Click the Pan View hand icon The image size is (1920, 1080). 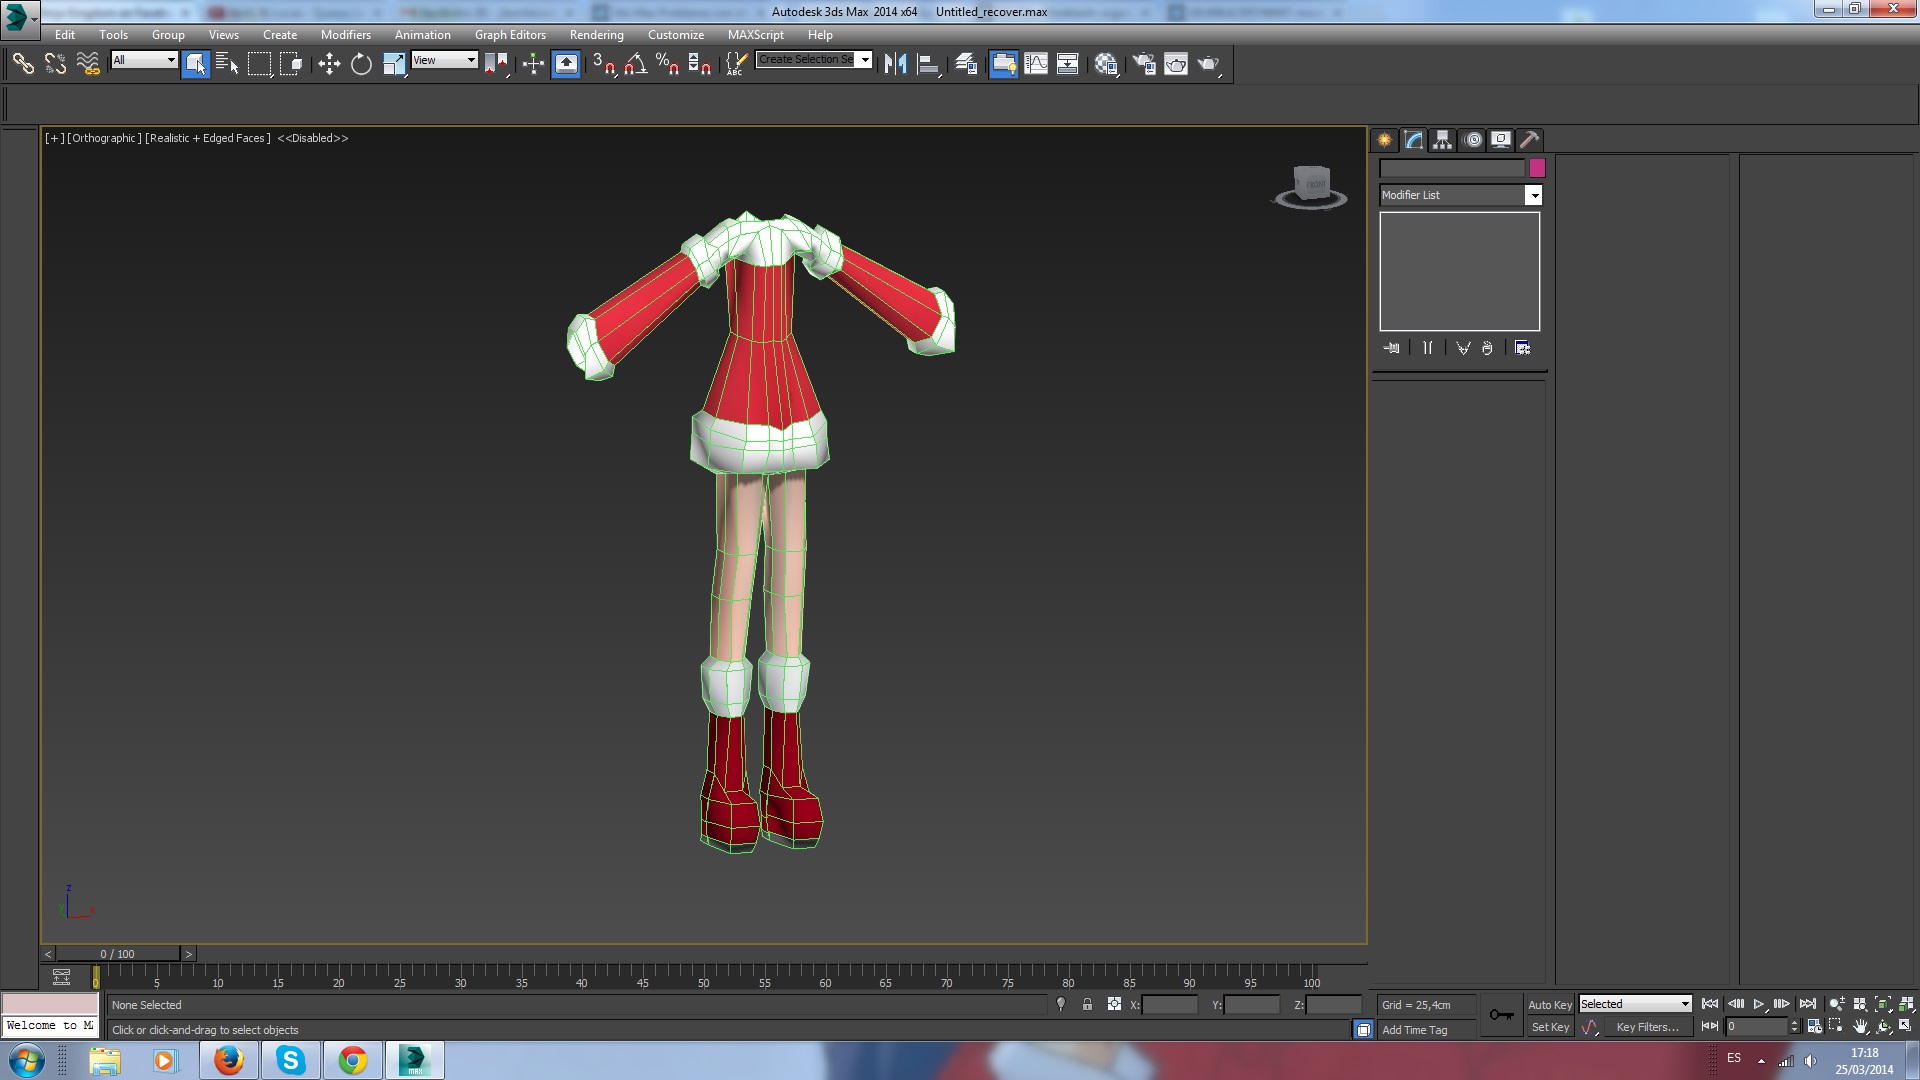[x=1860, y=1026]
